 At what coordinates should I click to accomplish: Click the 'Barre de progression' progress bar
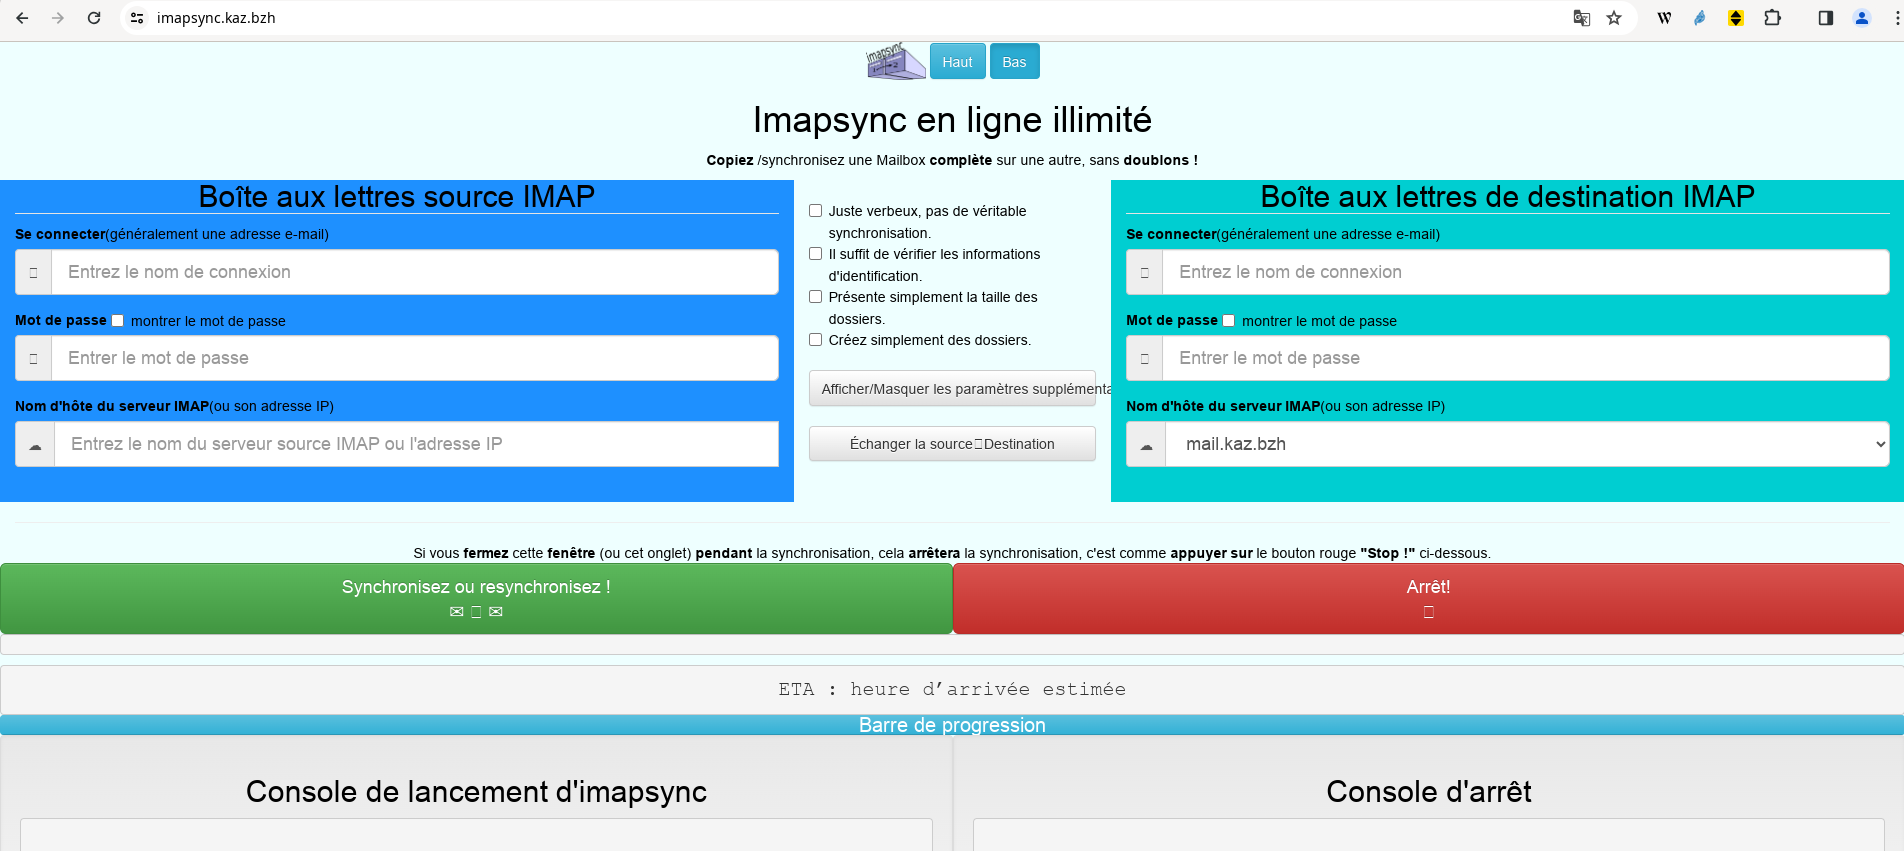click(x=952, y=725)
